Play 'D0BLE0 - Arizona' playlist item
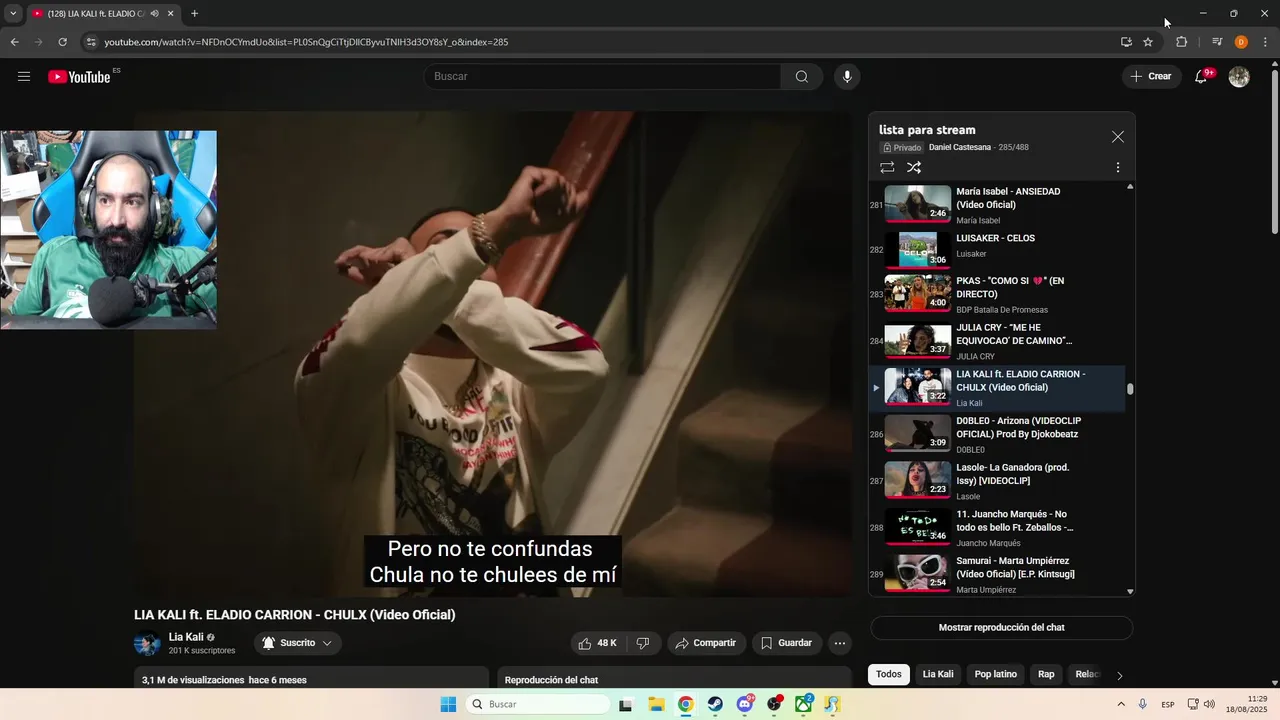The height and width of the screenshot is (720, 1280). click(x=997, y=434)
